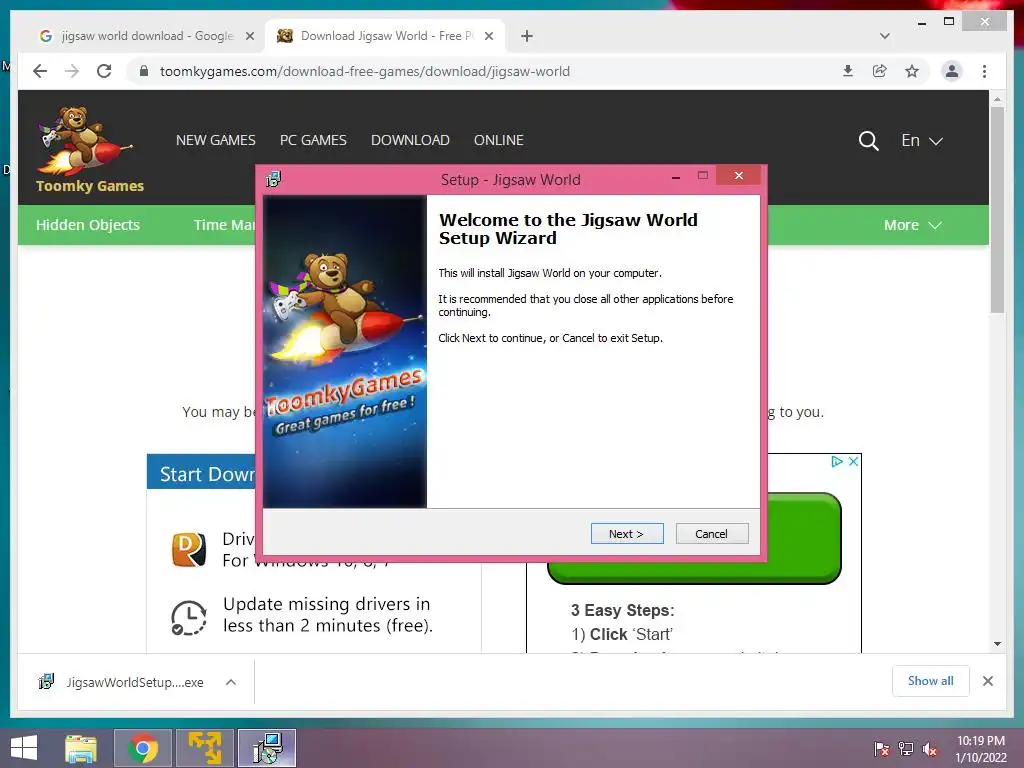Click the setup installer taskbar icon

click(x=267, y=748)
